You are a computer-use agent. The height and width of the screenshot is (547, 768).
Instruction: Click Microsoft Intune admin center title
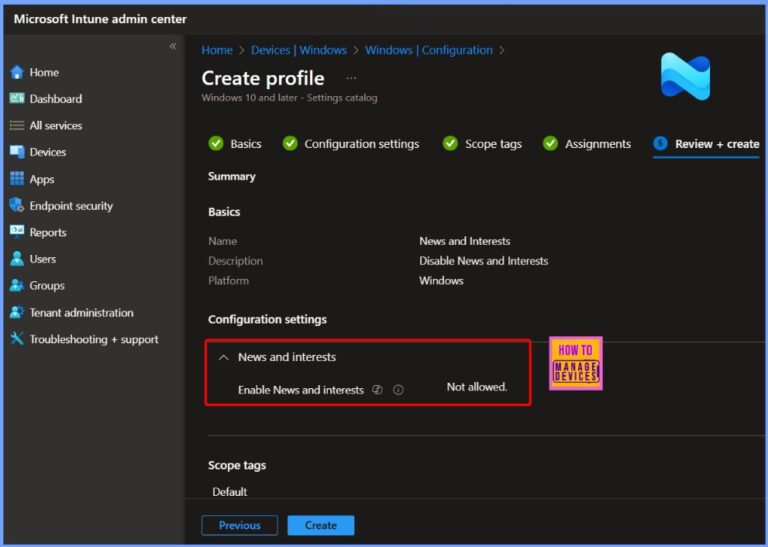[x=100, y=19]
